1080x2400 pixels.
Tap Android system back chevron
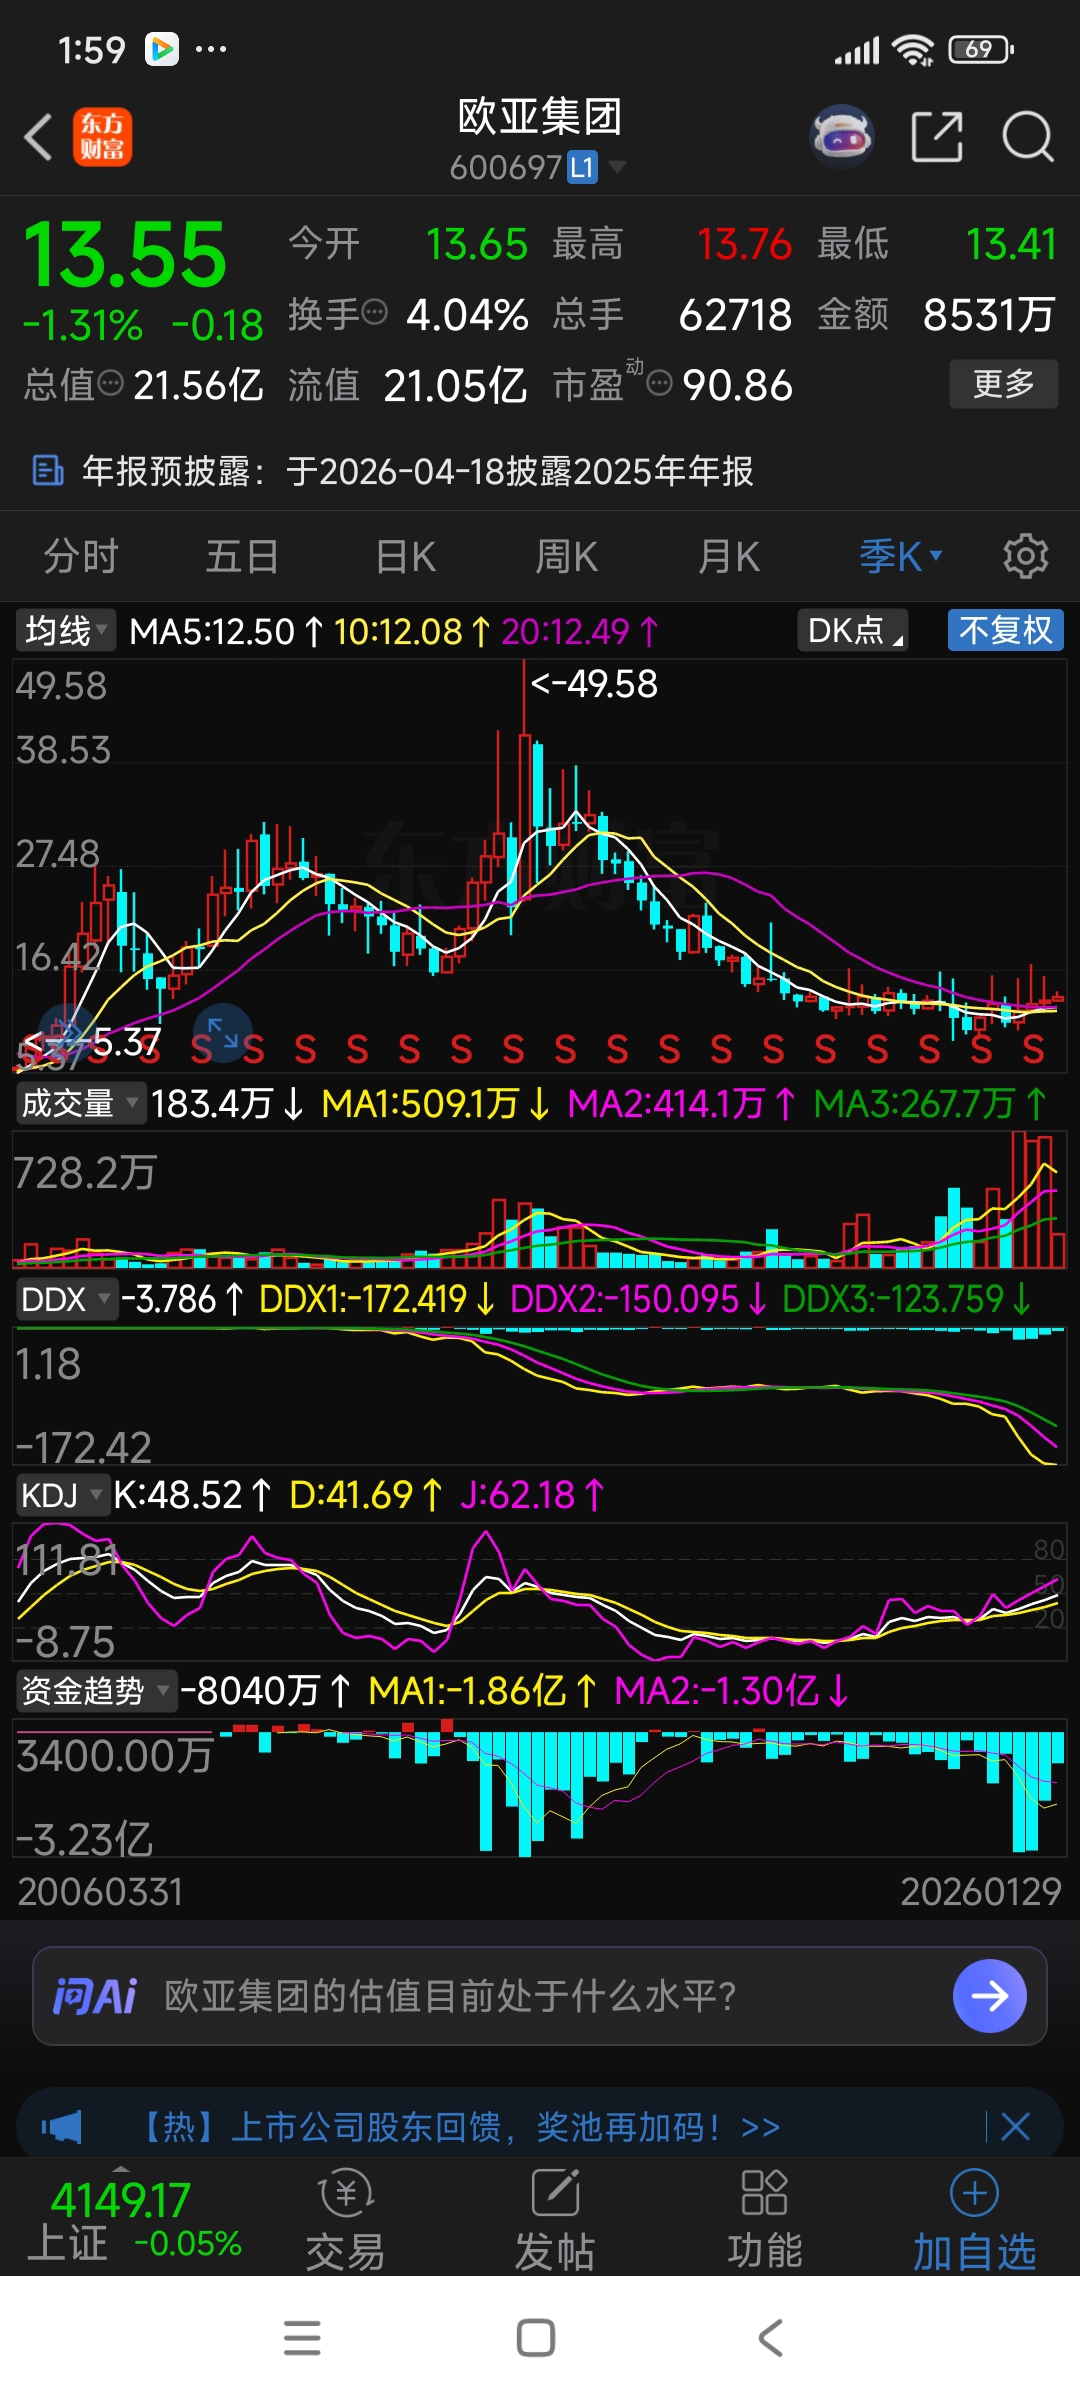(769, 2337)
